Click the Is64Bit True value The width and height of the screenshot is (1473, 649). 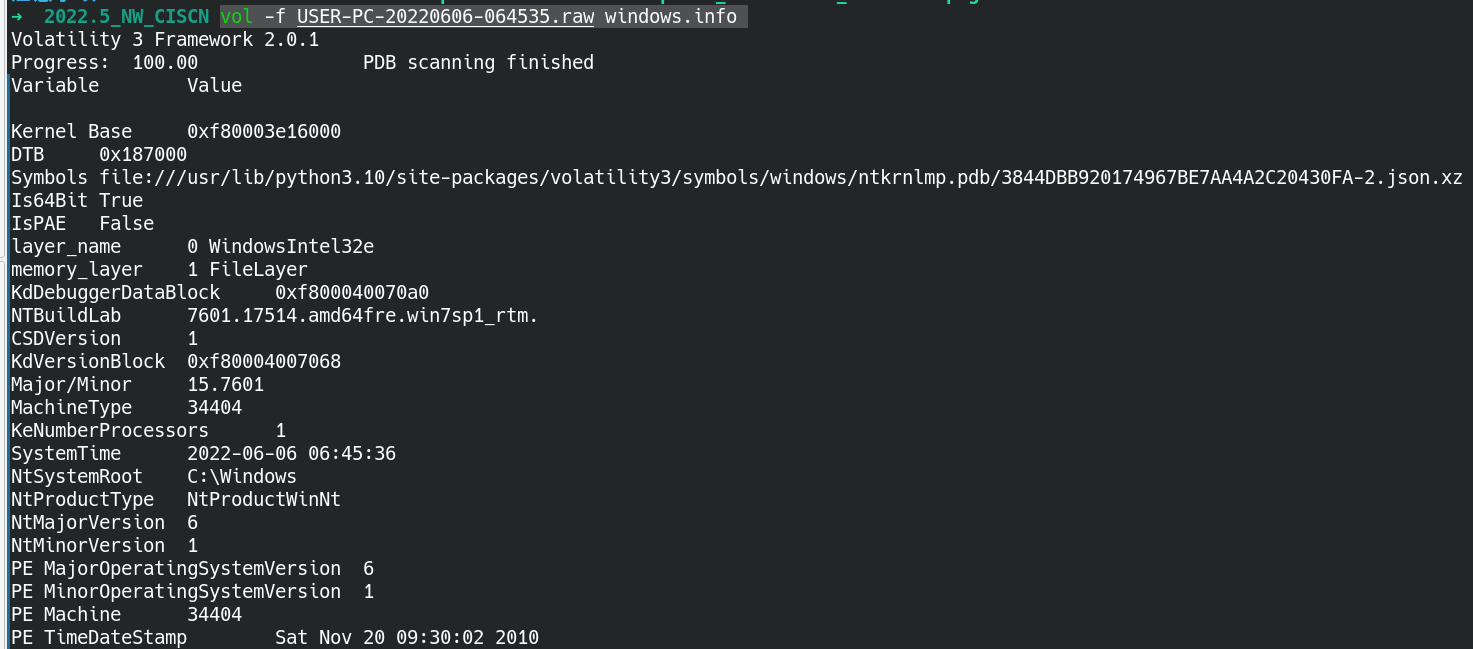[121, 200]
